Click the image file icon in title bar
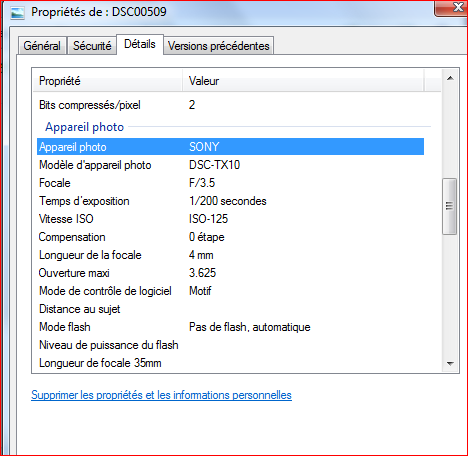 (17, 12)
